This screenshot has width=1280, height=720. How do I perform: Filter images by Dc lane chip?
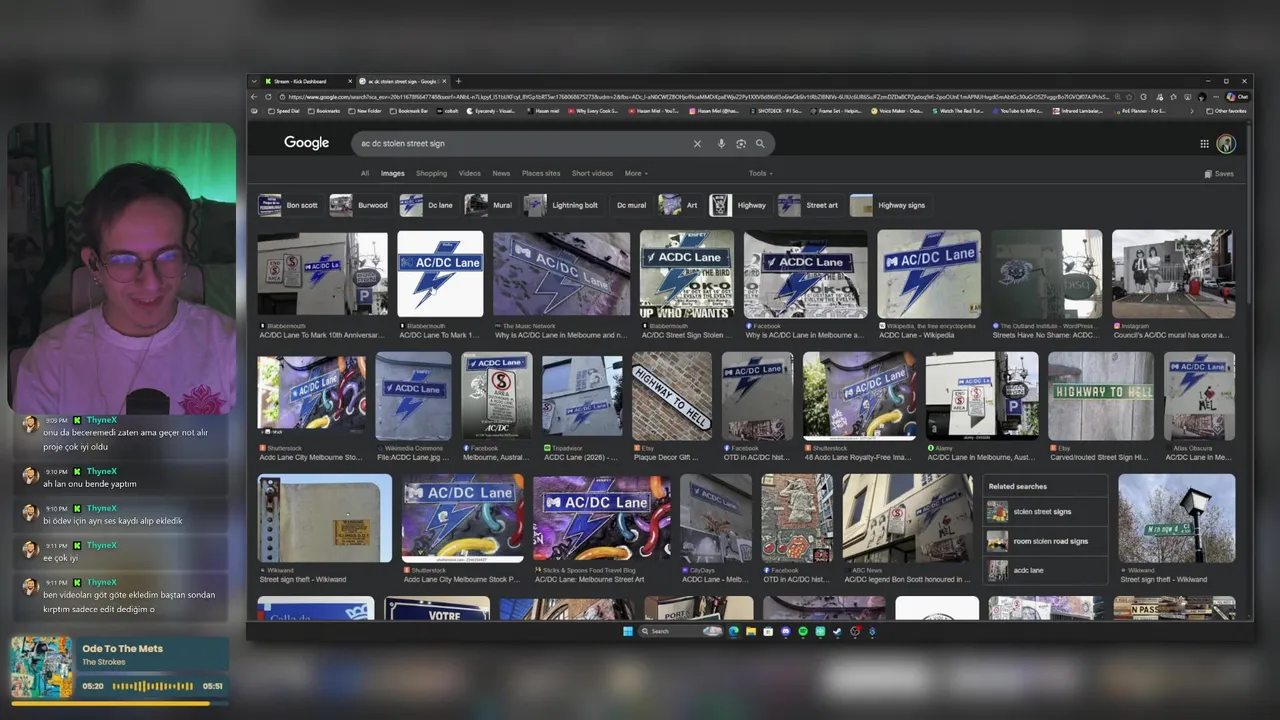coord(427,205)
